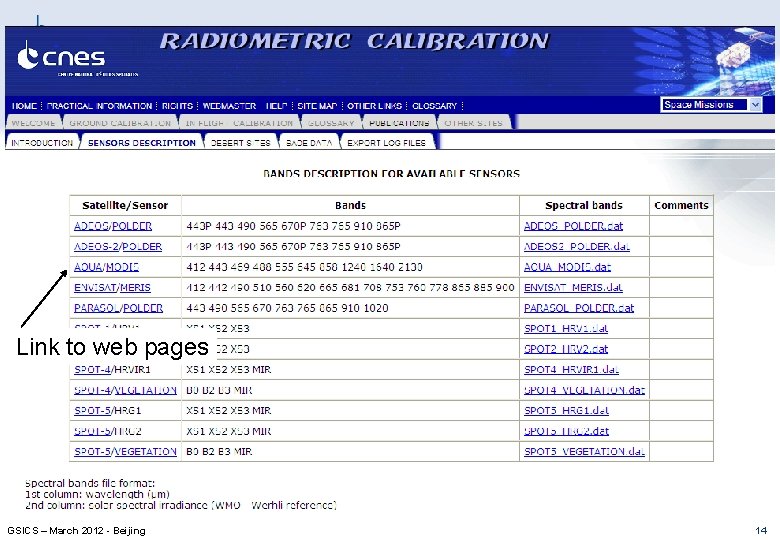Follow POLDER link in ADEOS row

[x=132, y=226]
